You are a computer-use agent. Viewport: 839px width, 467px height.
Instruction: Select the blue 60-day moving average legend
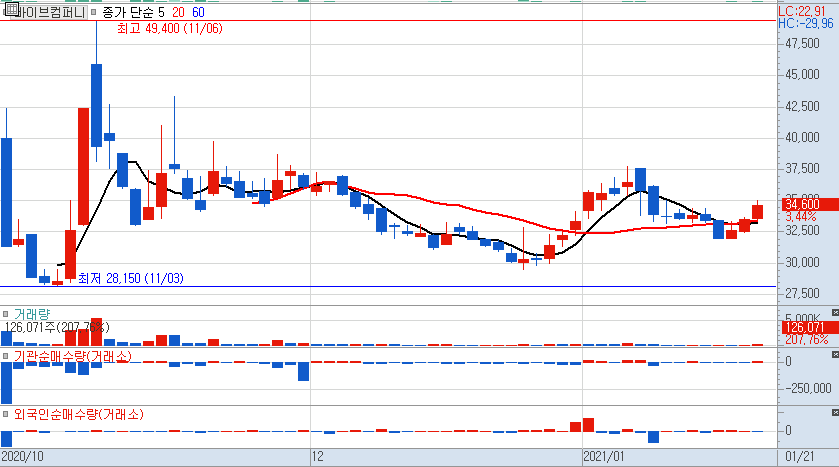pyautogui.click(x=198, y=12)
